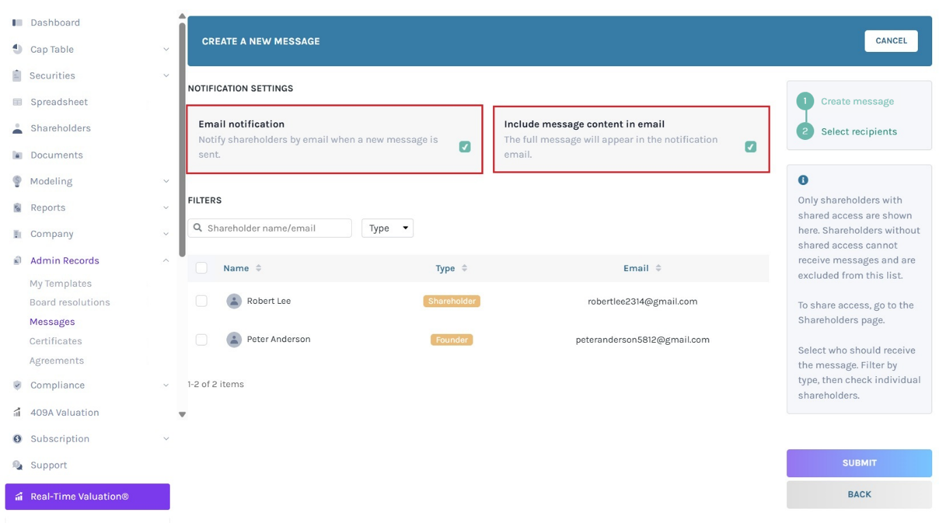Open the Dashboard icon in sidebar
This screenshot has height=523, width=939.
pos(17,23)
